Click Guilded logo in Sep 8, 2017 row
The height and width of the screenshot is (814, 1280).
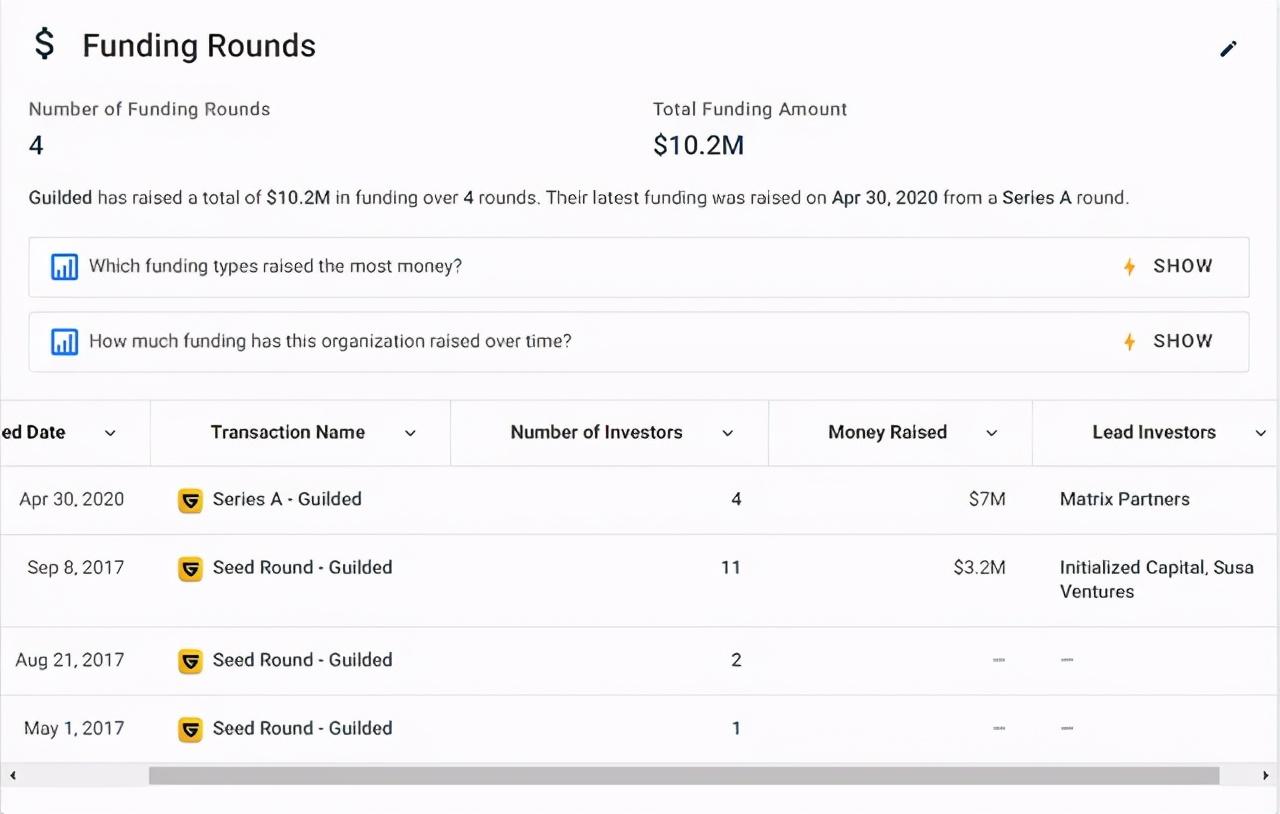pyautogui.click(x=190, y=569)
